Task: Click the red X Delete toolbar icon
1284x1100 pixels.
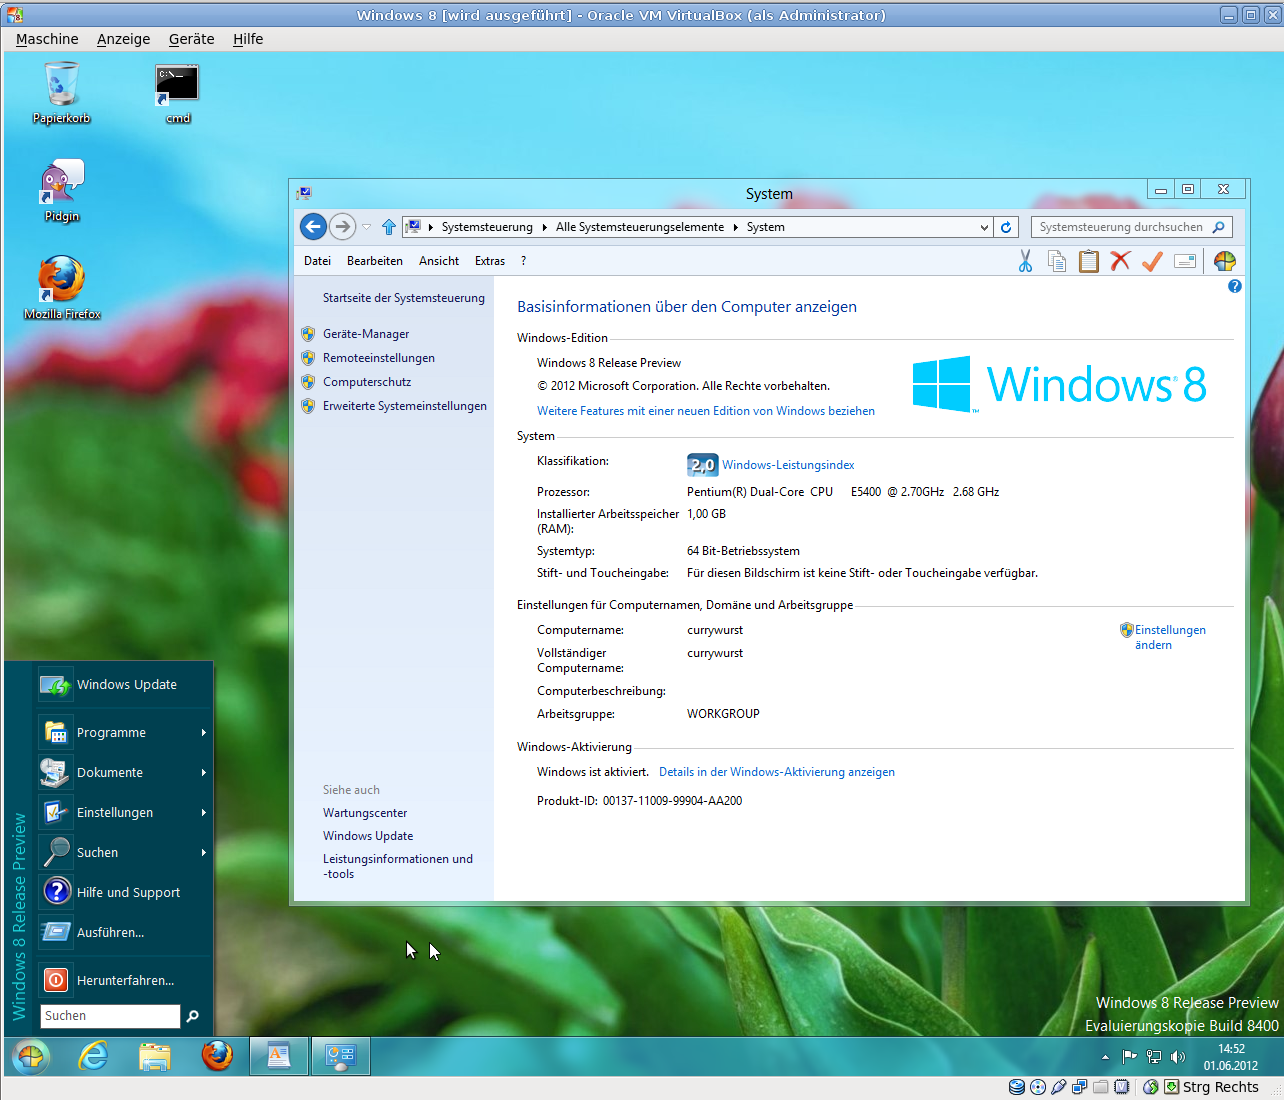Action: (1120, 261)
